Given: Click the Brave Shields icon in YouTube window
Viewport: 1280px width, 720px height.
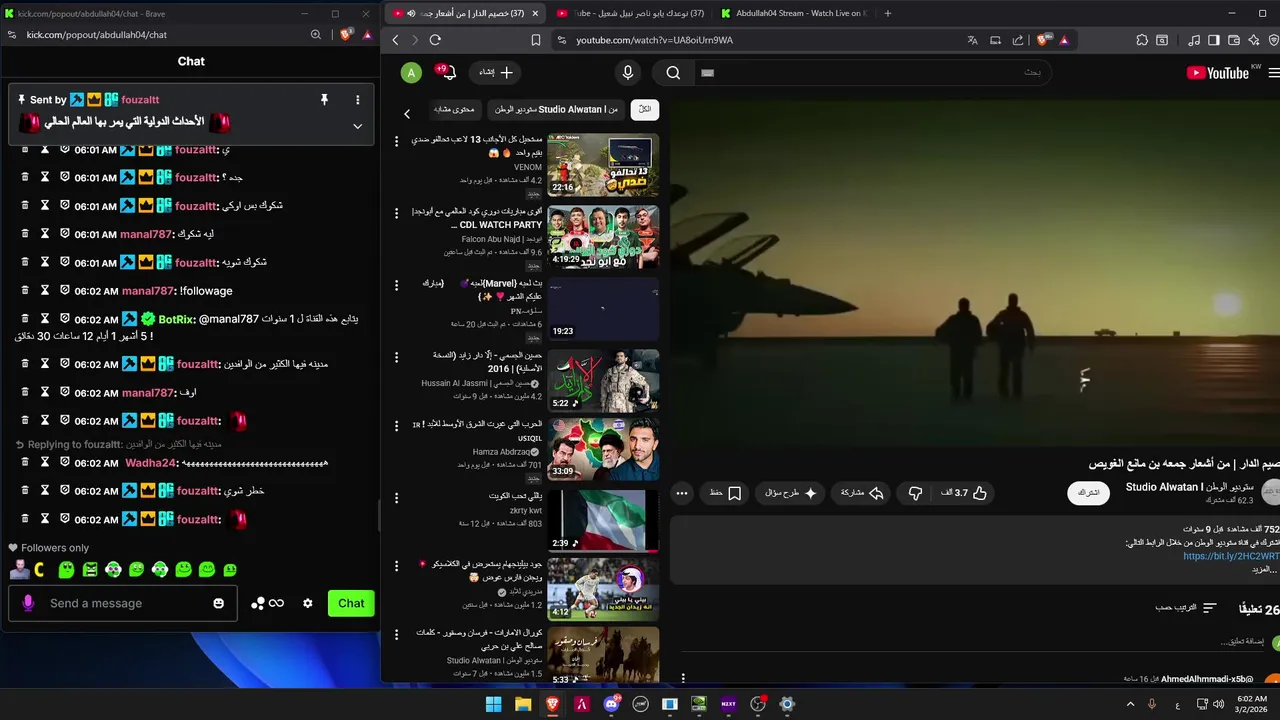Looking at the screenshot, I should (1045, 40).
